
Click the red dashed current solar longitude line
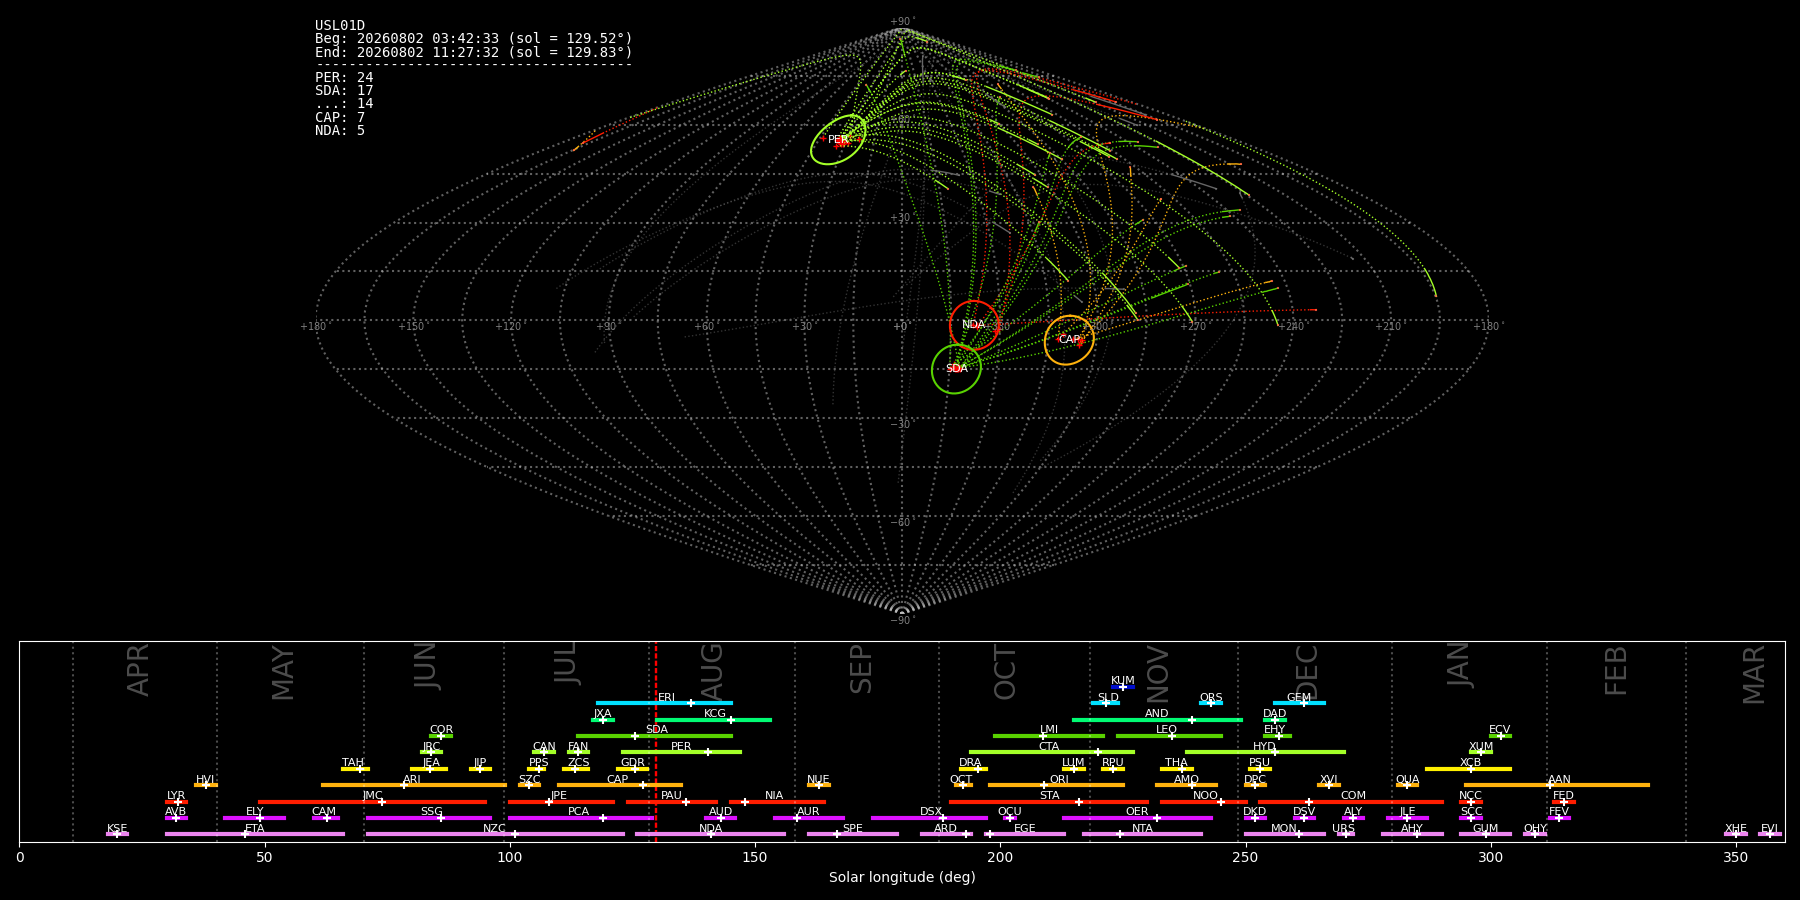click(656, 741)
